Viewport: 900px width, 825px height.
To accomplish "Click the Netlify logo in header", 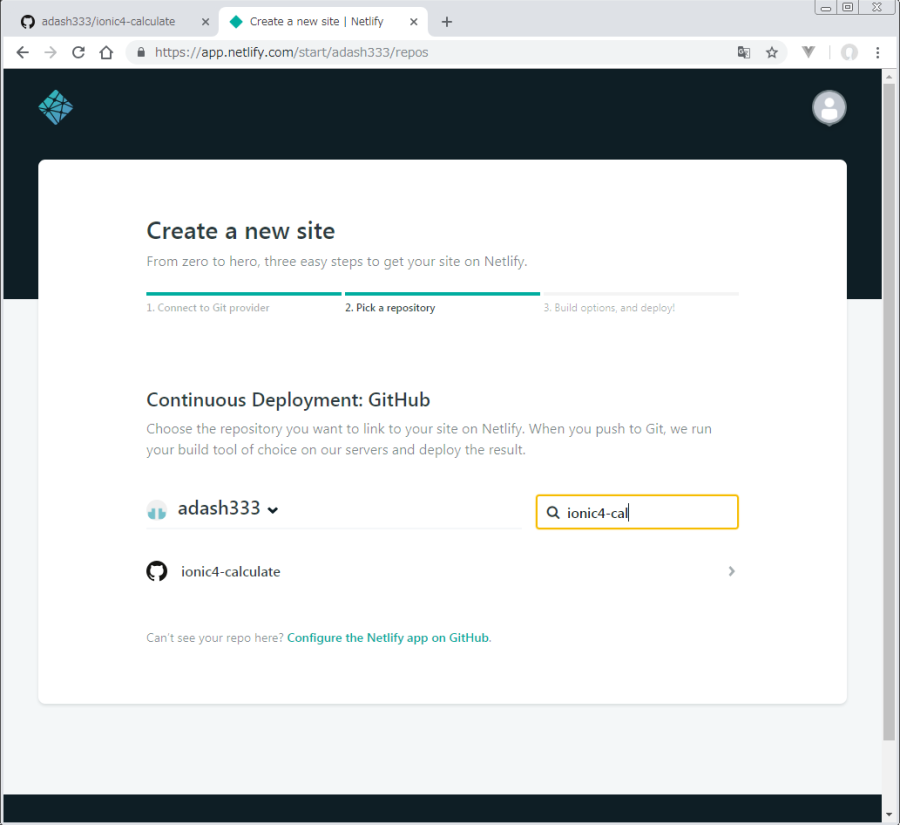I will (56, 108).
